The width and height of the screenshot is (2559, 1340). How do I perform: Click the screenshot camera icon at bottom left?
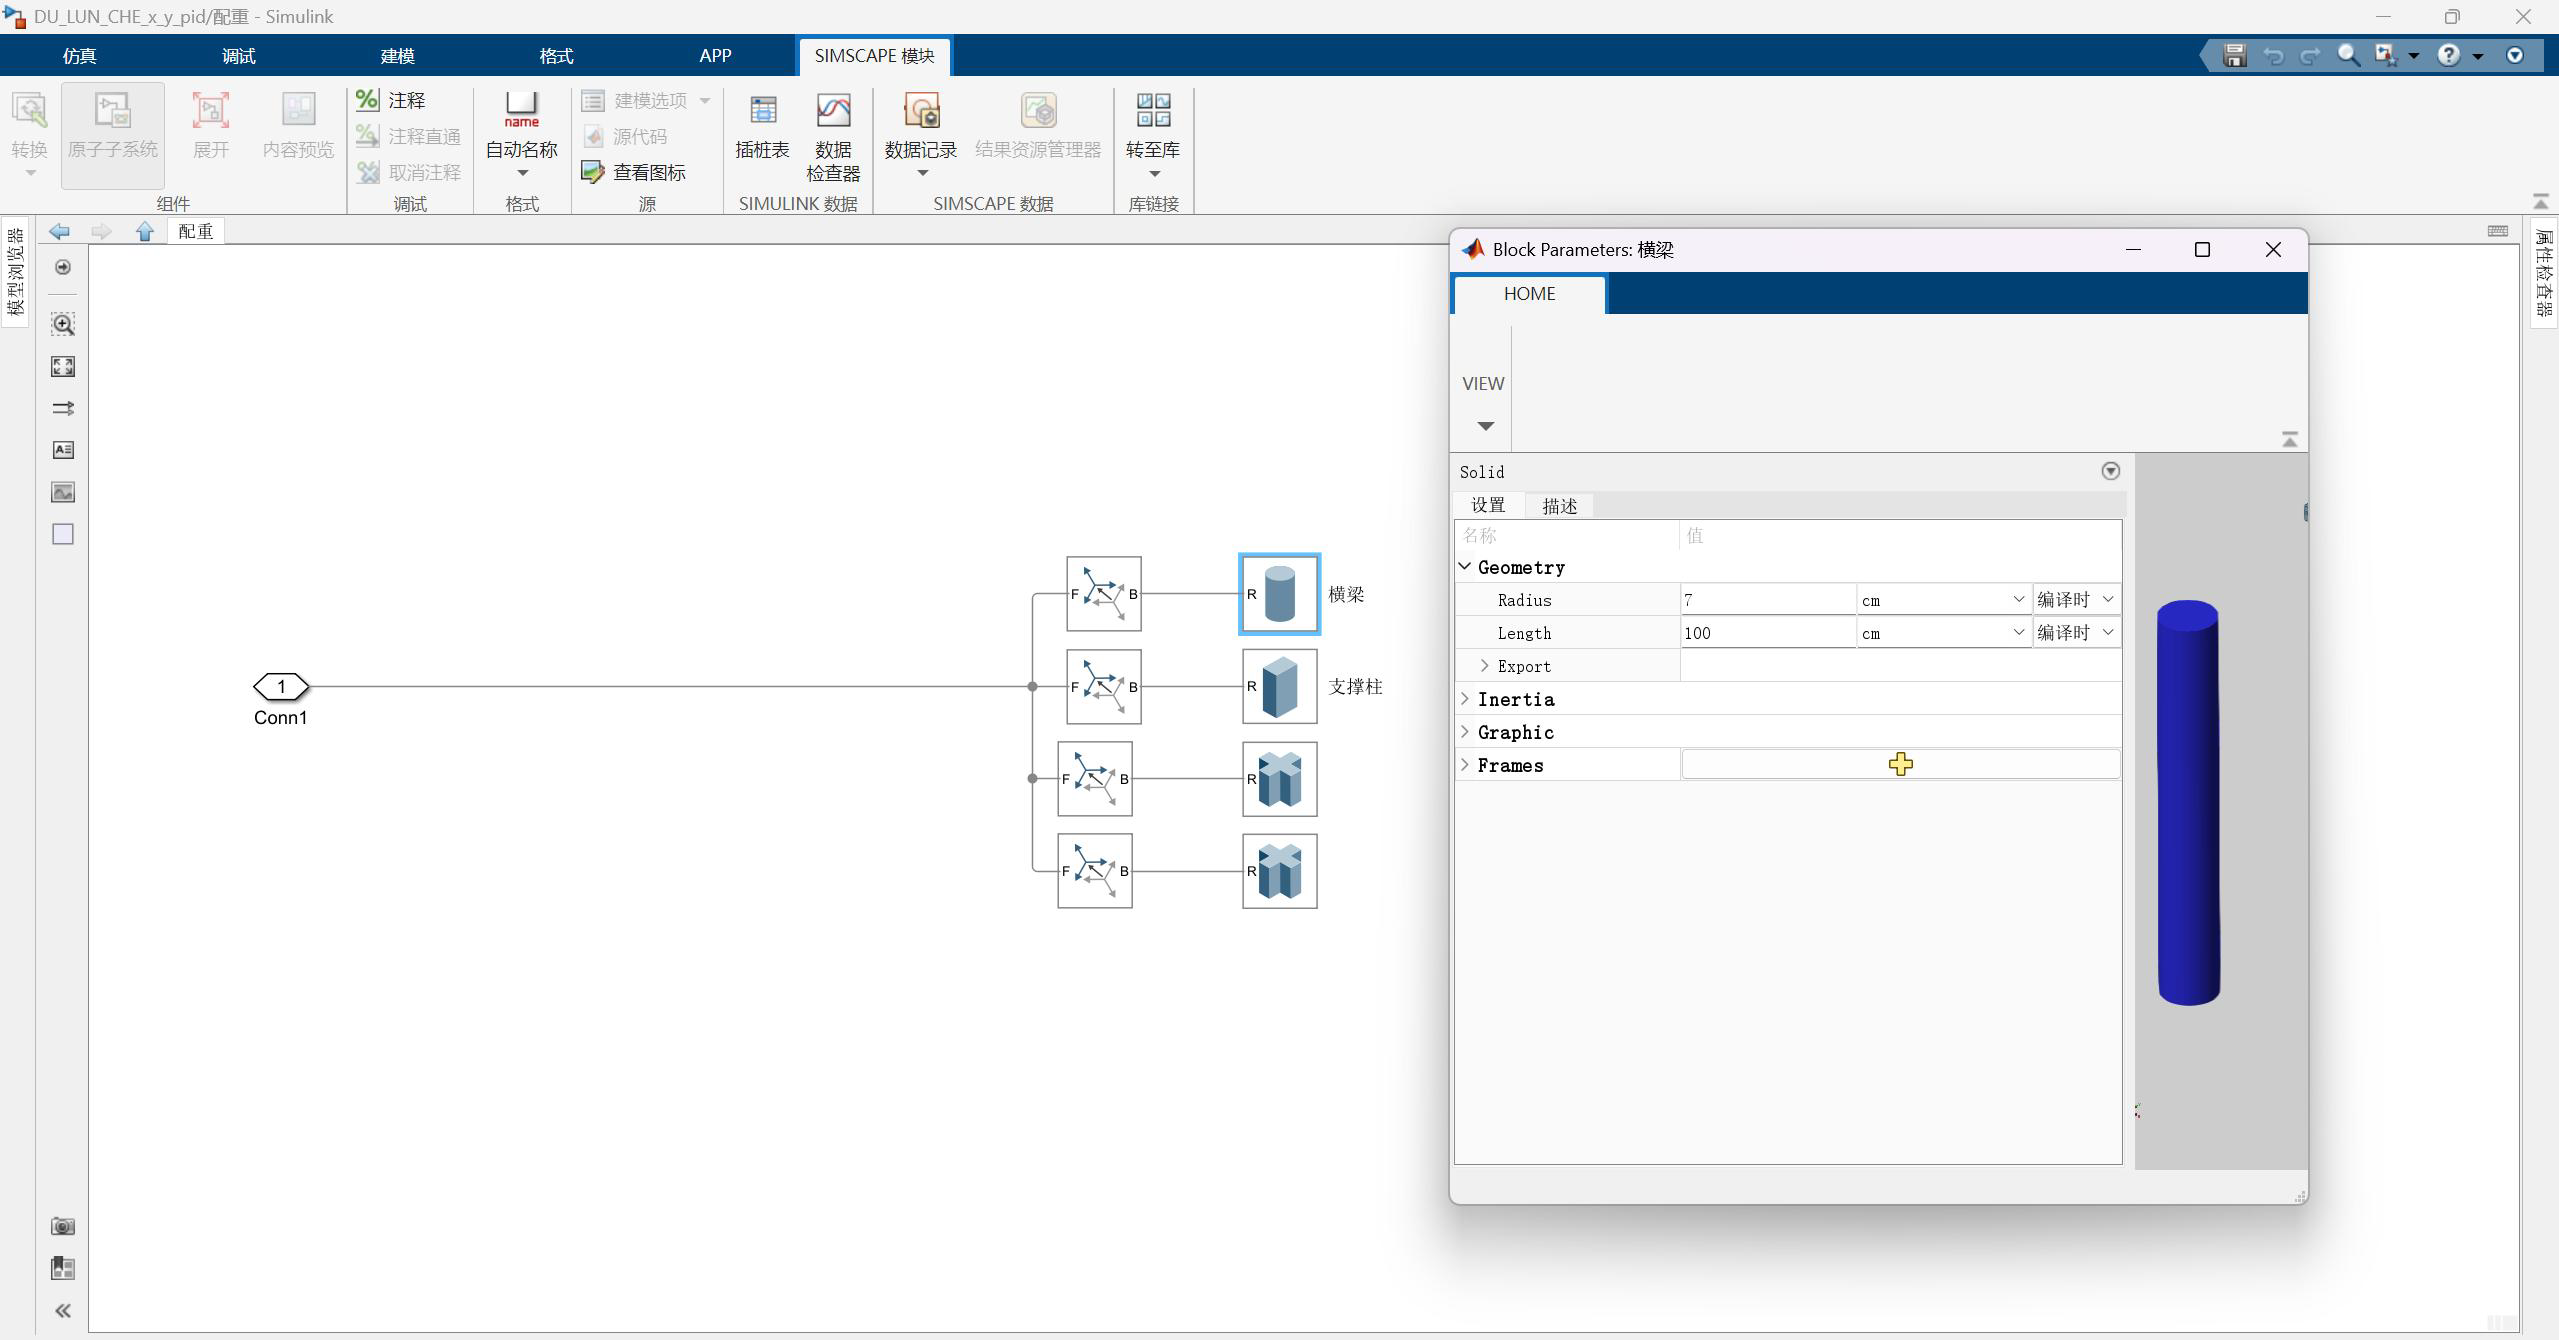click(x=63, y=1226)
